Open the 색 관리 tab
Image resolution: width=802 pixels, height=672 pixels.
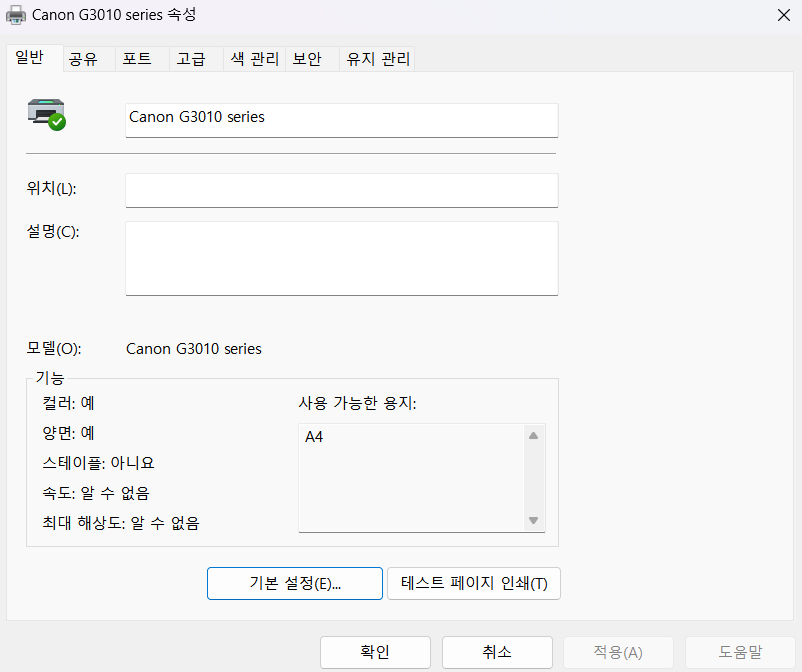click(x=254, y=59)
